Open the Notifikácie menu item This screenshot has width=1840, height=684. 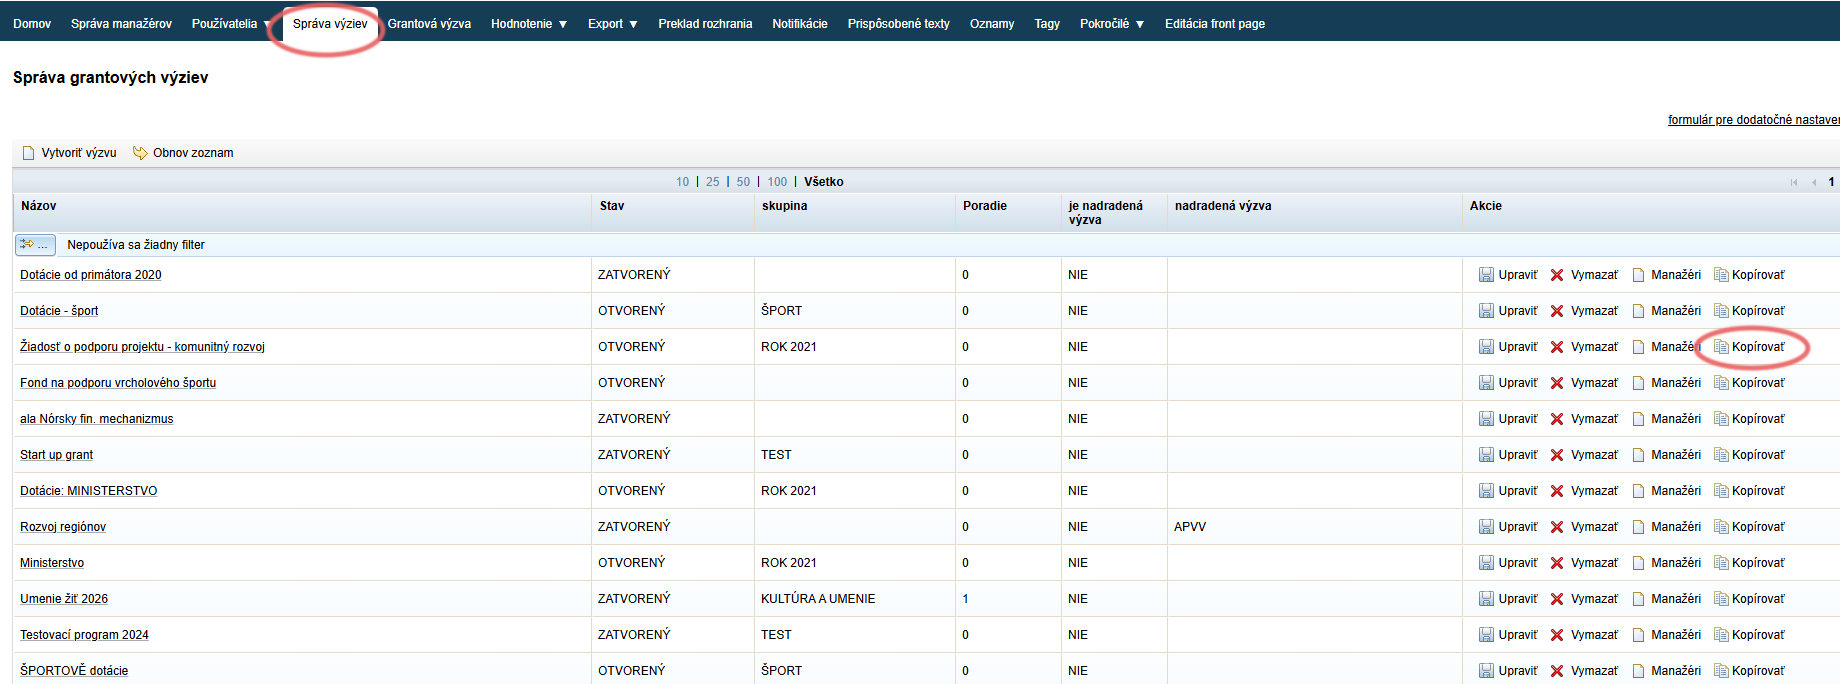[799, 24]
